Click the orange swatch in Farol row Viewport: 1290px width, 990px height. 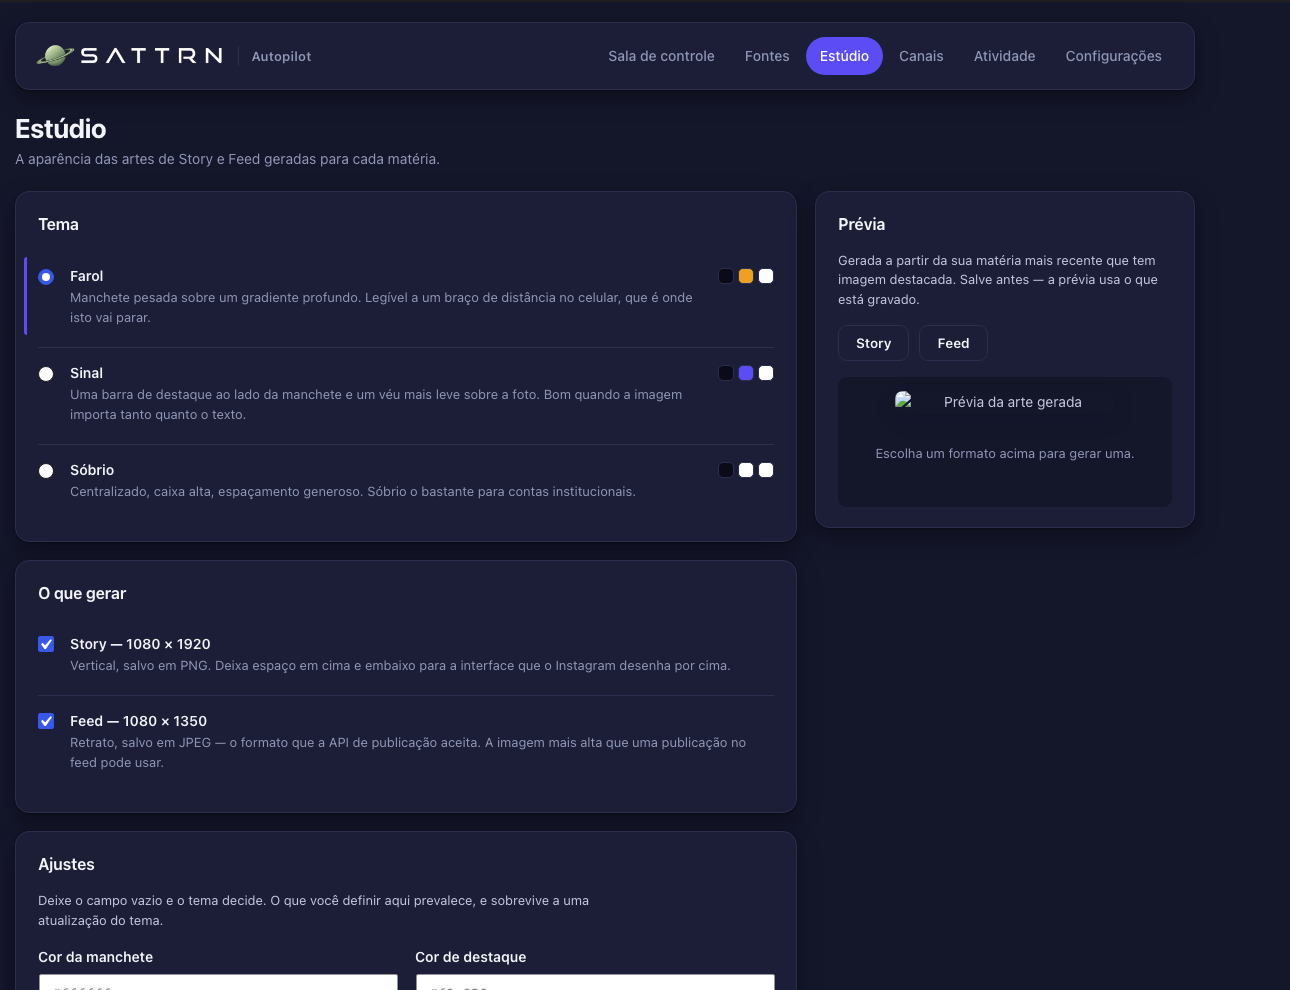click(746, 276)
